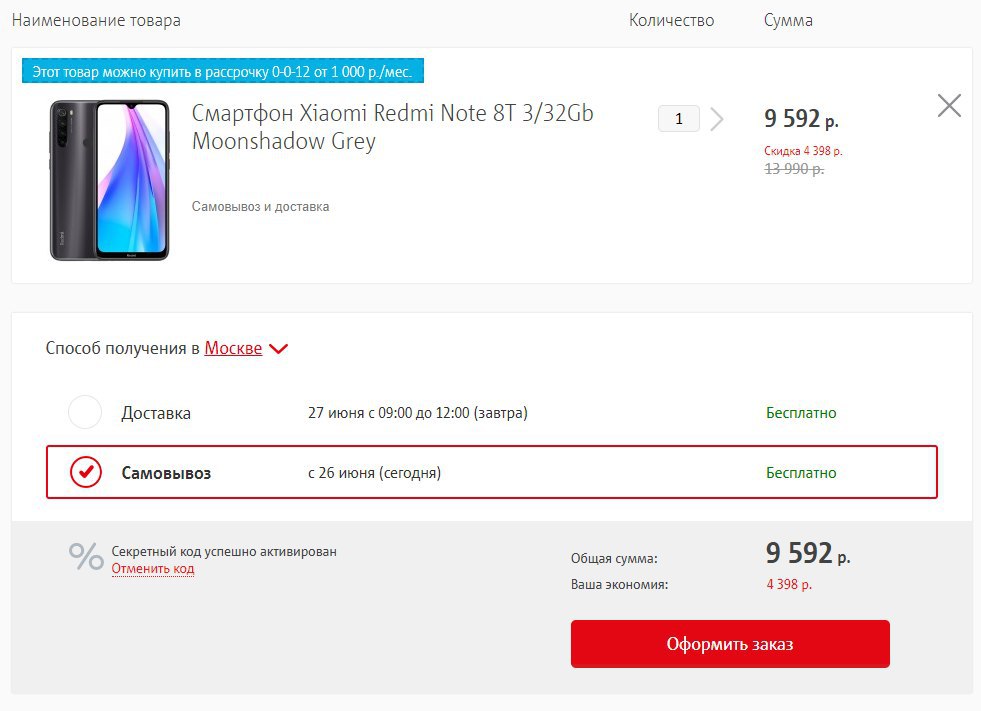981x711 pixels.
Task: Click the Скидка 4 398 р. discount text
Action: (x=803, y=151)
